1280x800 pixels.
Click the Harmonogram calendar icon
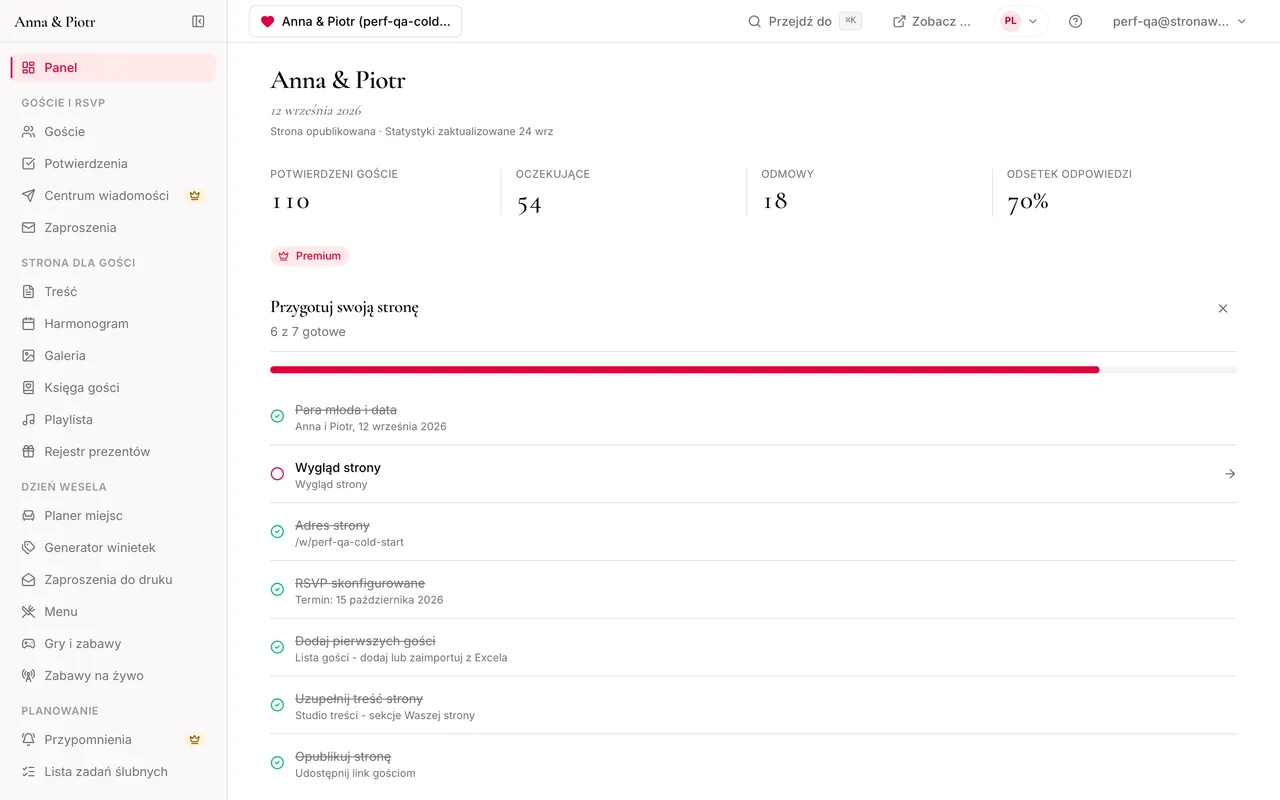(x=28, y=323)
